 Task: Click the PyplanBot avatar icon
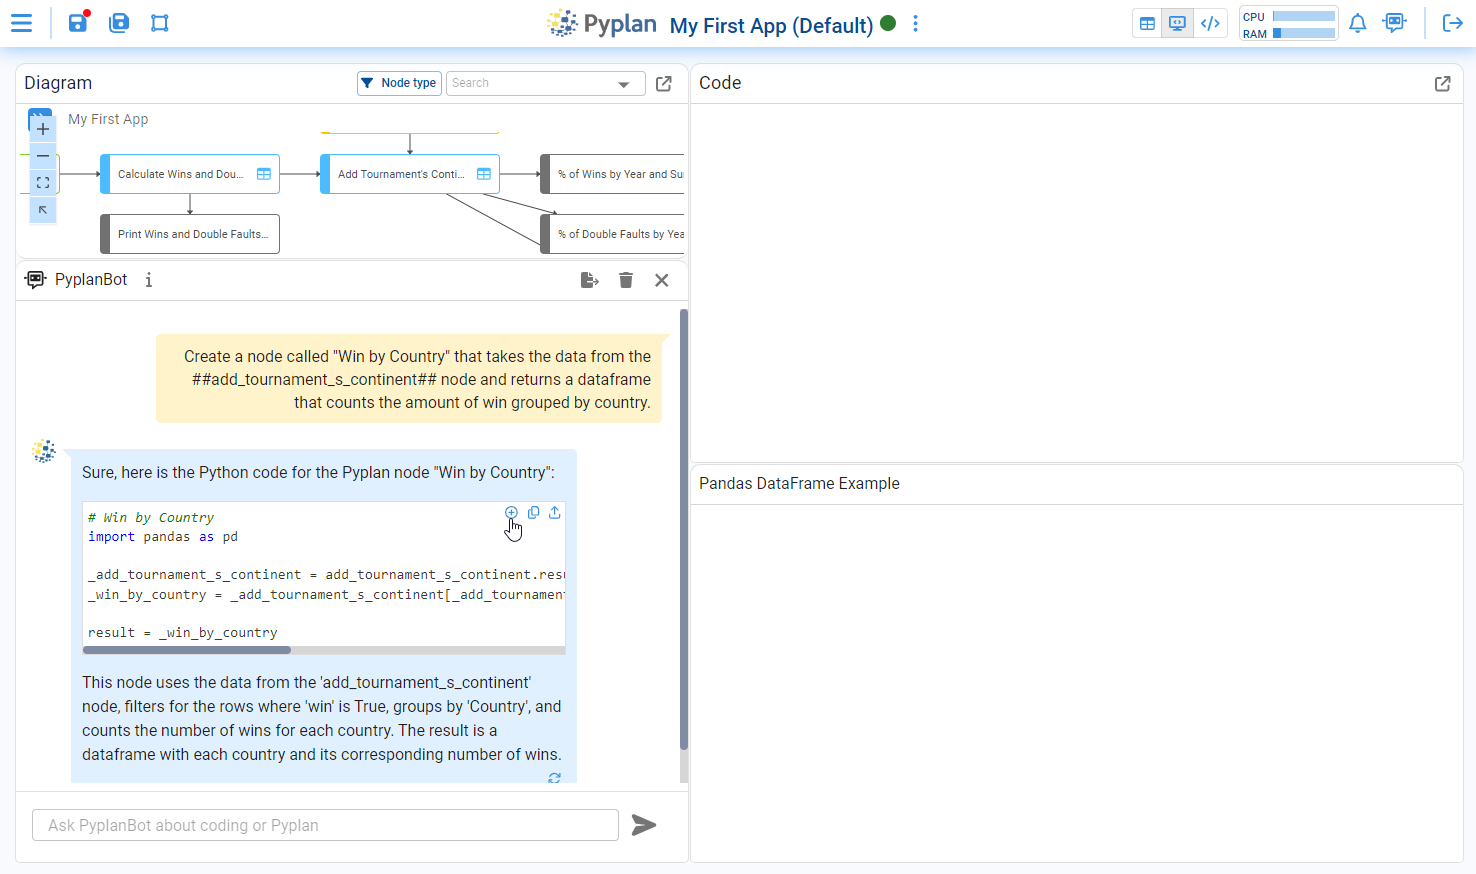pos(44,451)
